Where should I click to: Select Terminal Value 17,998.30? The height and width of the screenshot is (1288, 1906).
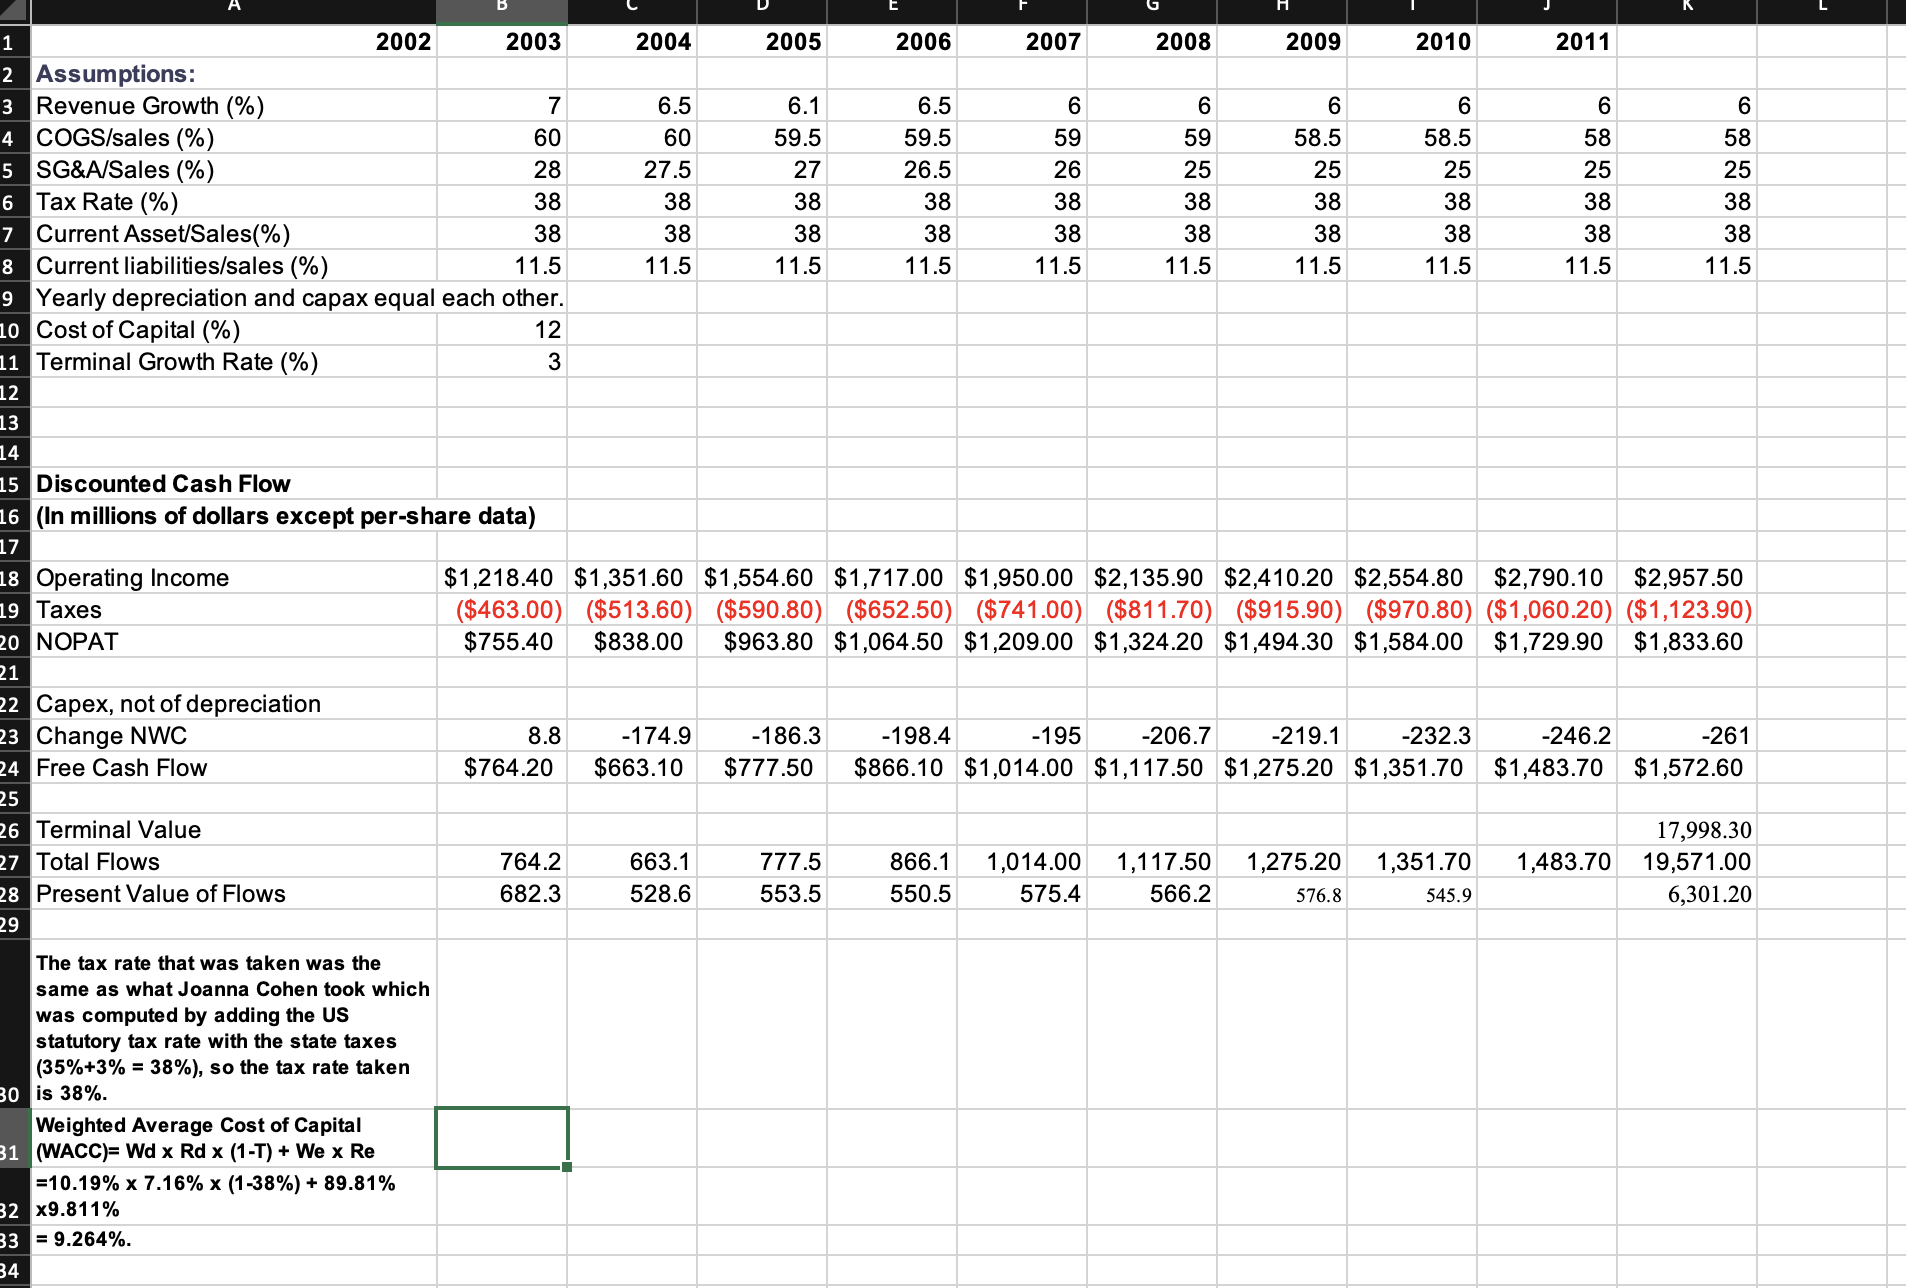tap(1687, 830)
